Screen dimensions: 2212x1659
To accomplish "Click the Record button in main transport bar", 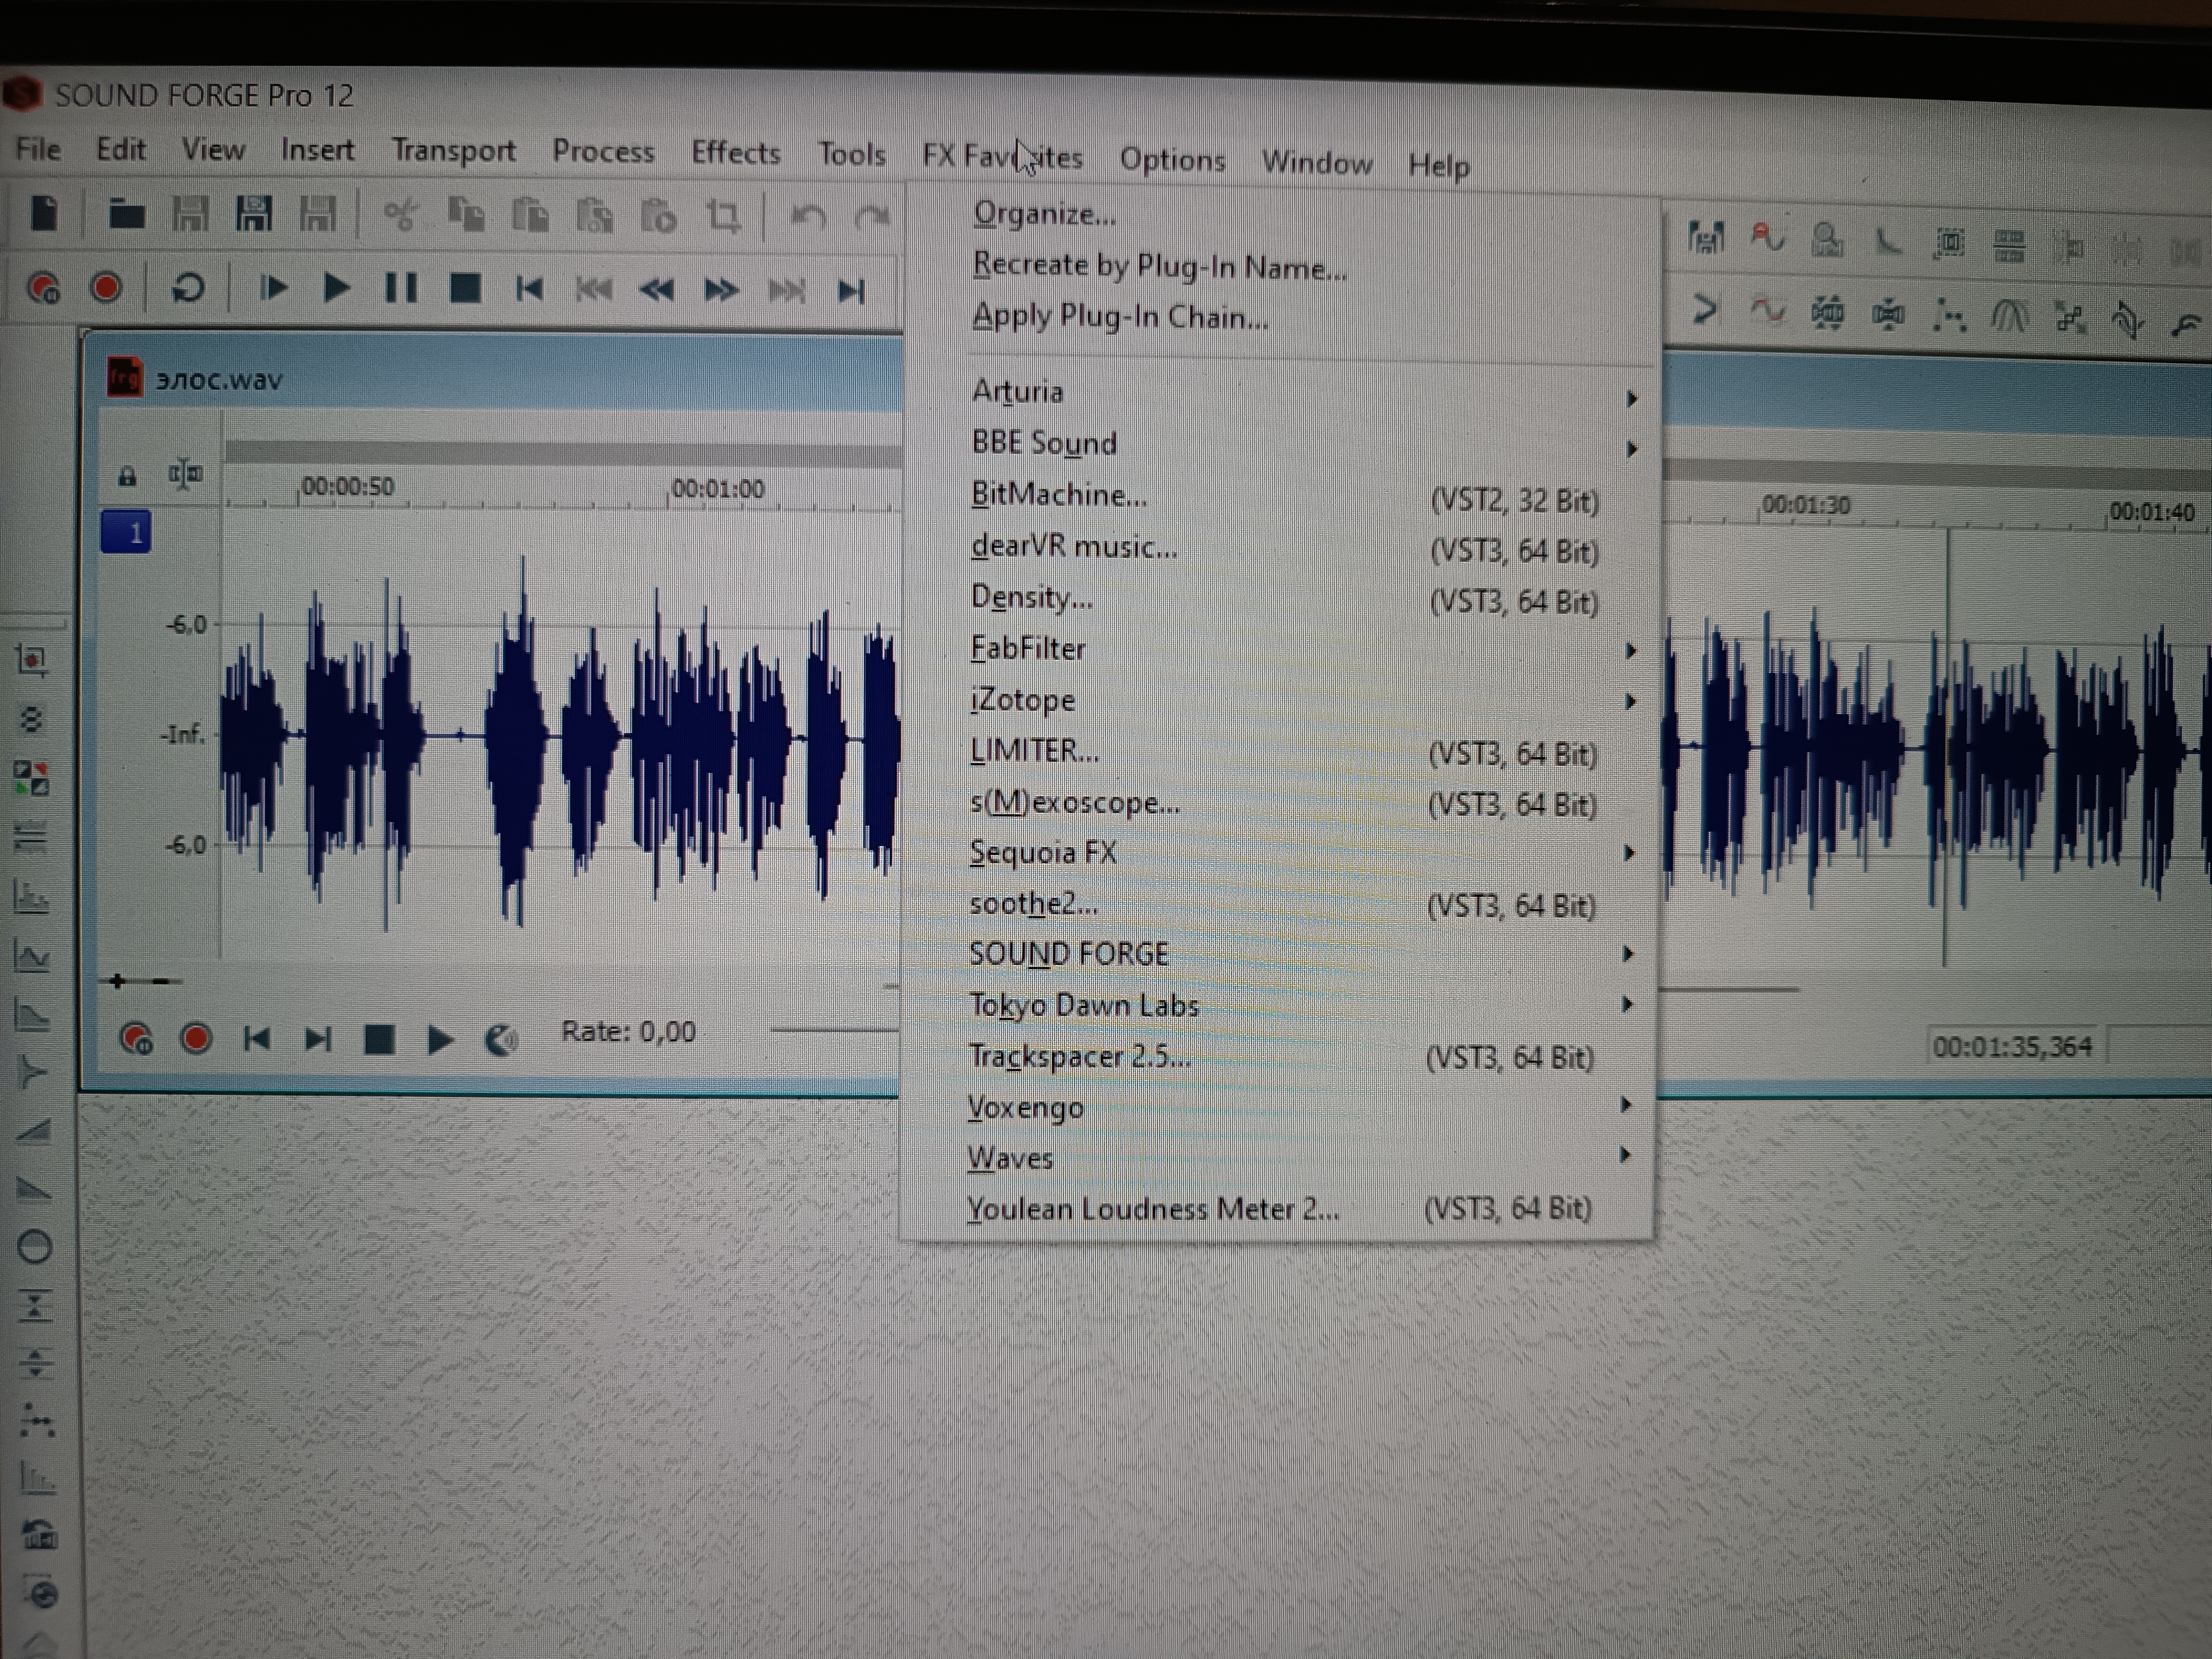I will [x=106, y=288].
